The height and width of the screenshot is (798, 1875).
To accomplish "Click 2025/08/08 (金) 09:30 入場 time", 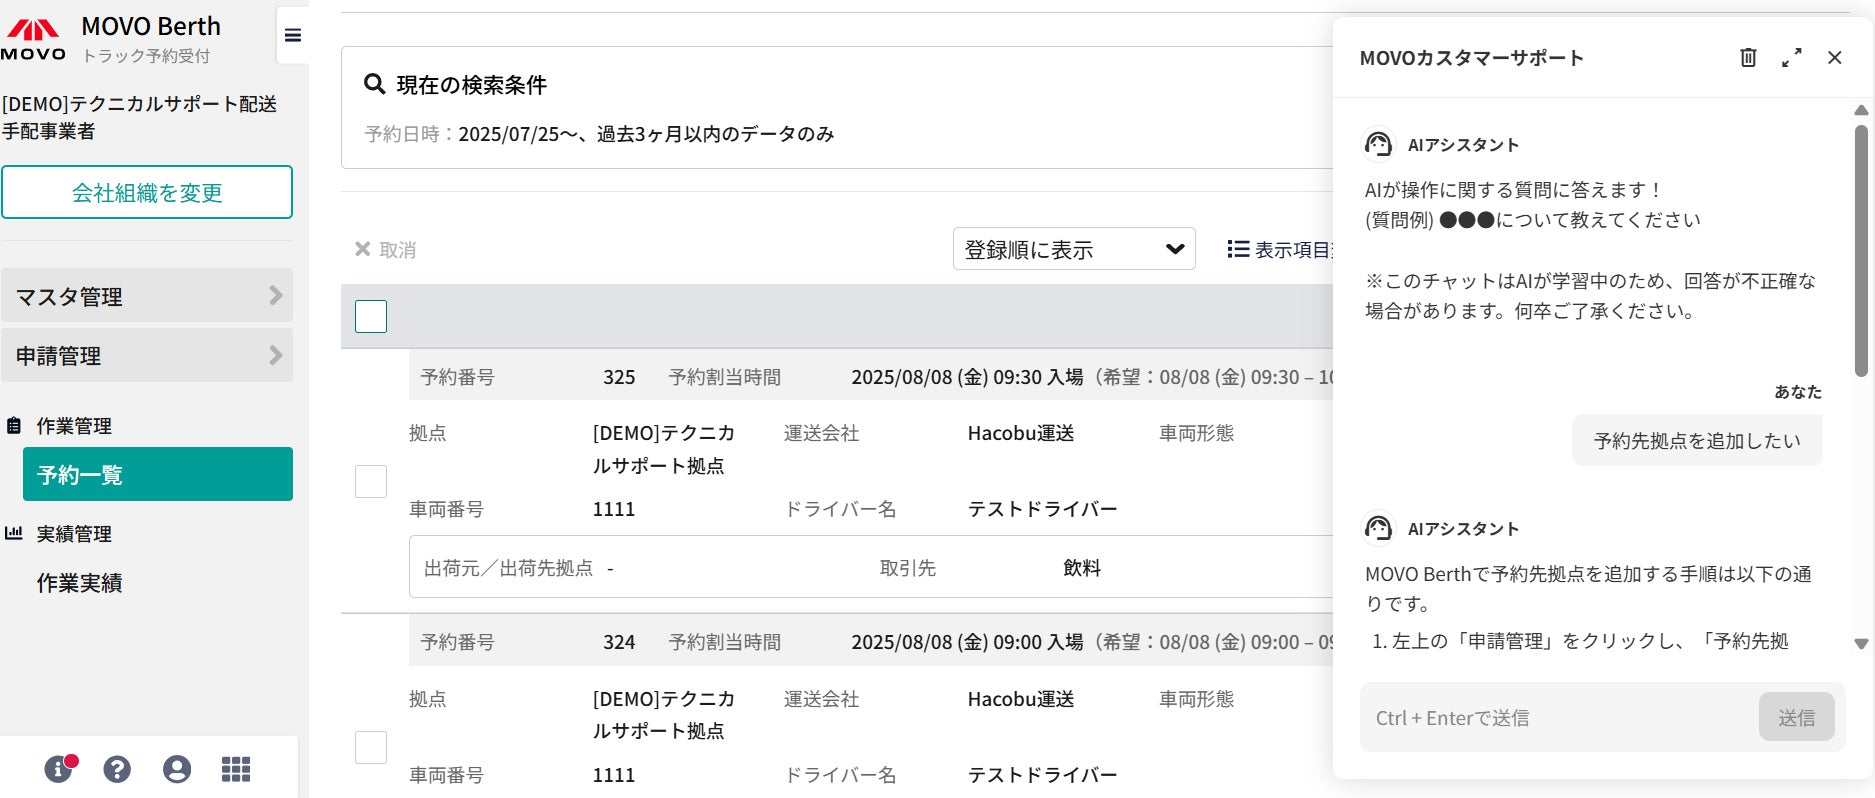I will pos(967,377).
